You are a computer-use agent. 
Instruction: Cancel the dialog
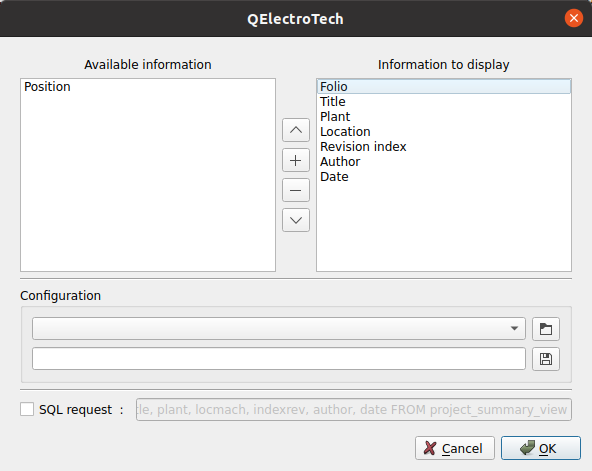point(455,448)
